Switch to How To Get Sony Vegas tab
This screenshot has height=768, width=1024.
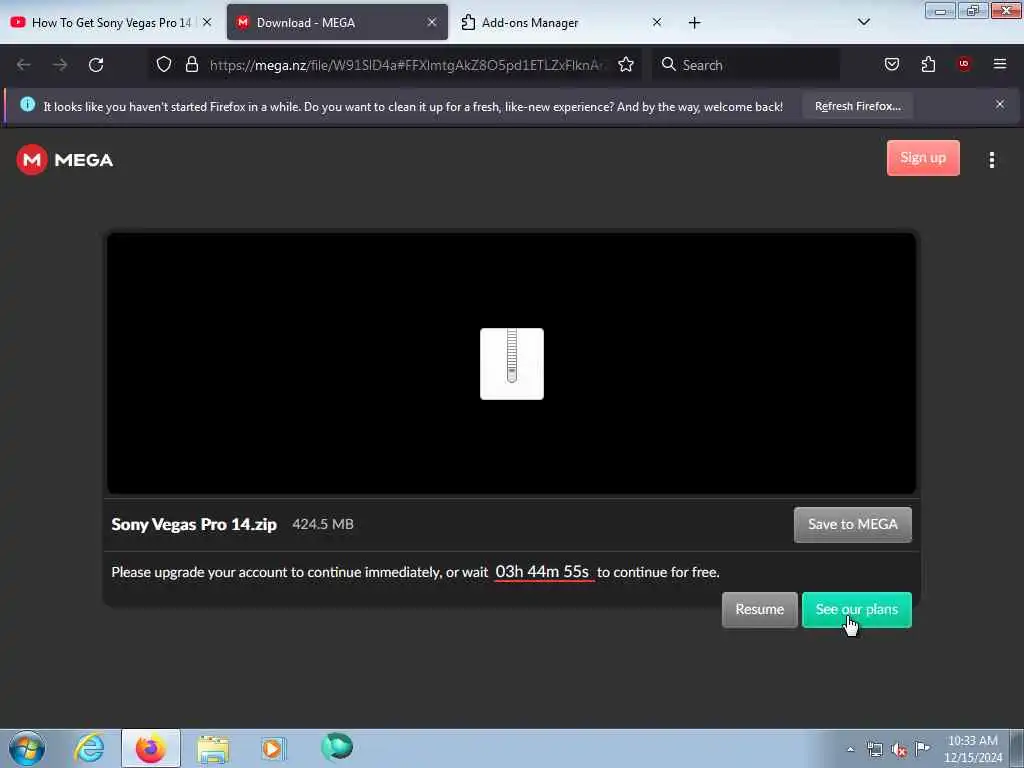pyautogui.click(x=111, y=23)
